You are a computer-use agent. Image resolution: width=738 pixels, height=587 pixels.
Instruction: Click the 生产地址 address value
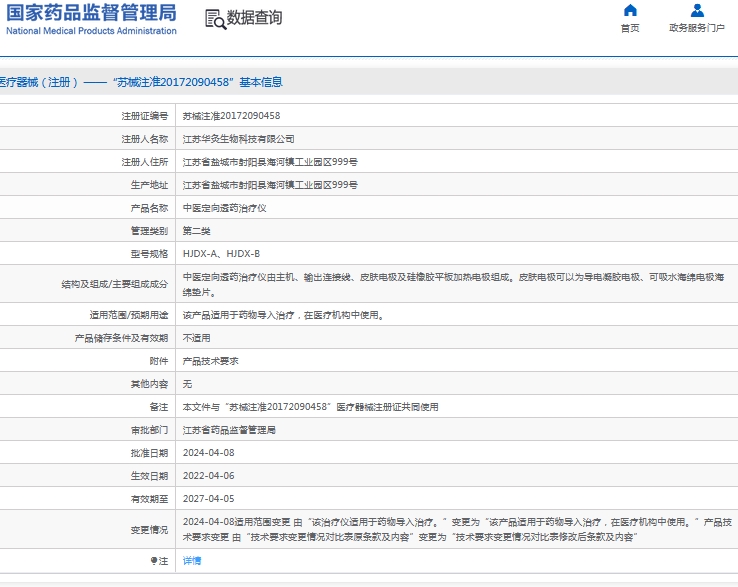coord(270,185)
